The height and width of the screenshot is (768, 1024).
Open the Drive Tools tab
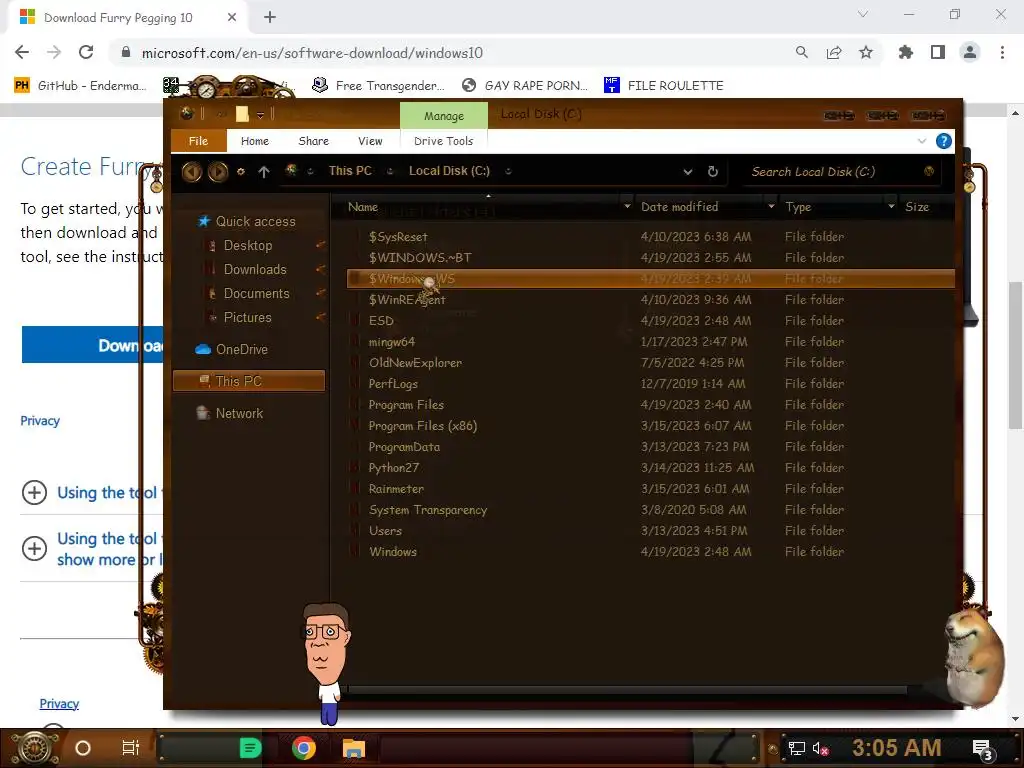443,141
